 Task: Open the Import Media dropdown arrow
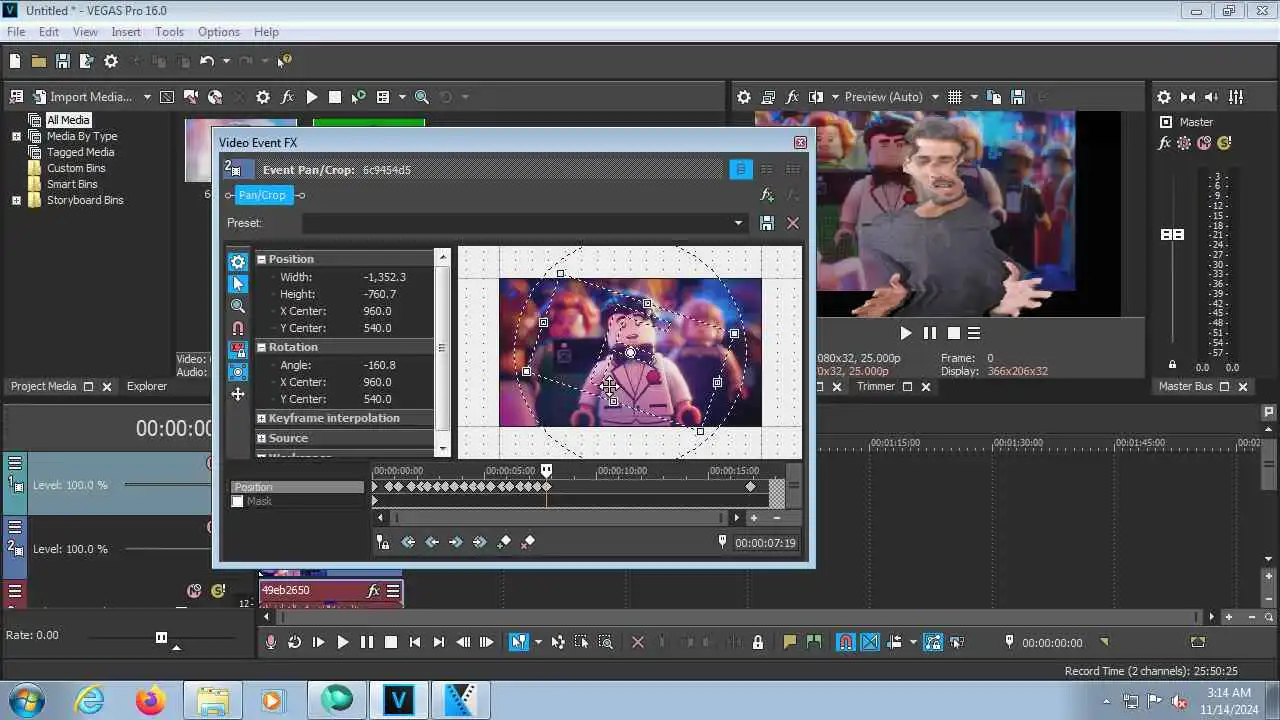[x=147, y=97]
